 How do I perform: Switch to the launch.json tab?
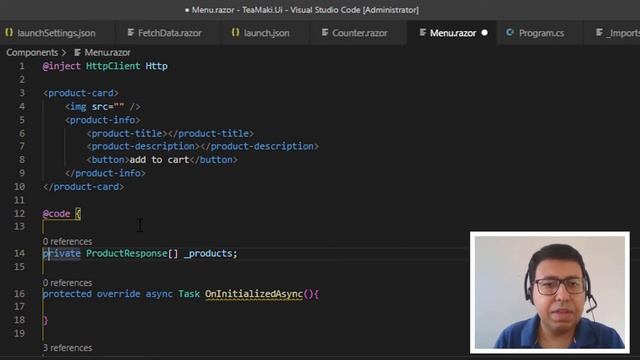point(261,33)
